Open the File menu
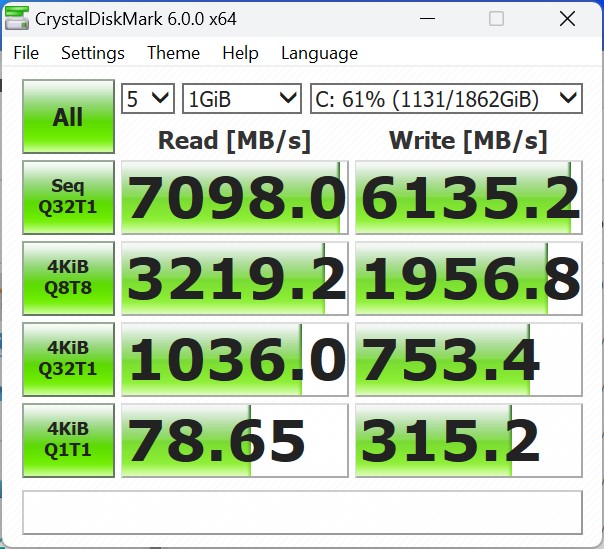The image size is (604, 549). pos(26,53)
